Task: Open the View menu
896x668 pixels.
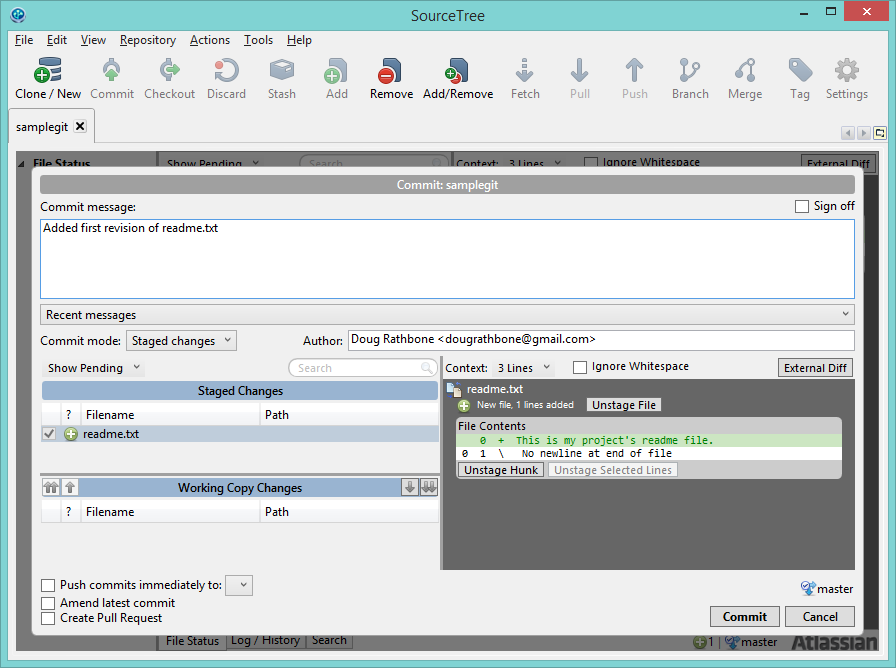Action: click(93, 40)
